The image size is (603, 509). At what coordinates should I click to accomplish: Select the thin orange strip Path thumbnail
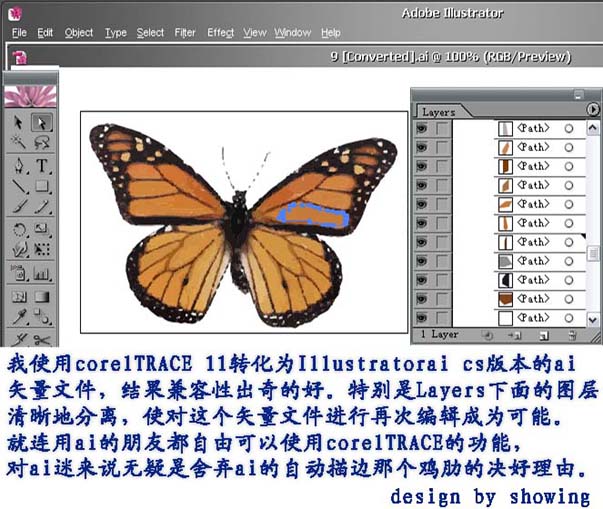[505, 223]
